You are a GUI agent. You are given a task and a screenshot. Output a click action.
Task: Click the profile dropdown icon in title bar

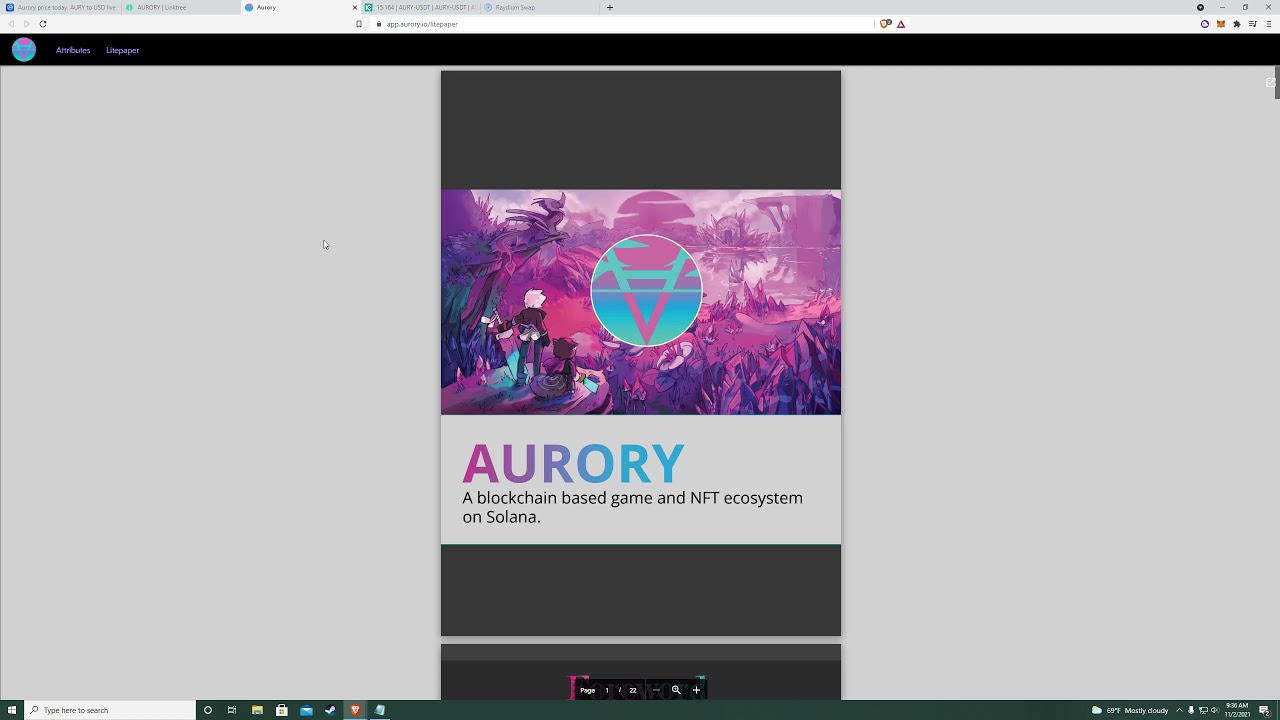coord(1200,7)
